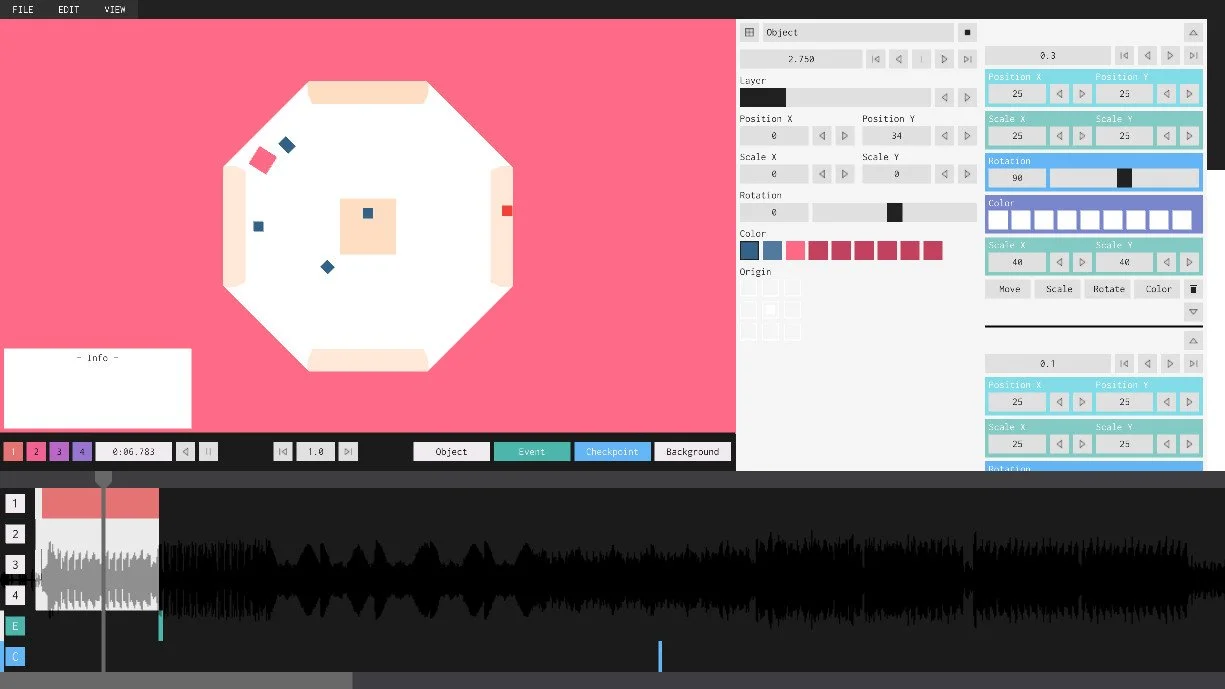This screenshot has width=1225, height=689.
Task: Click the Checkpoint button
Action: [x=612, y=452]
